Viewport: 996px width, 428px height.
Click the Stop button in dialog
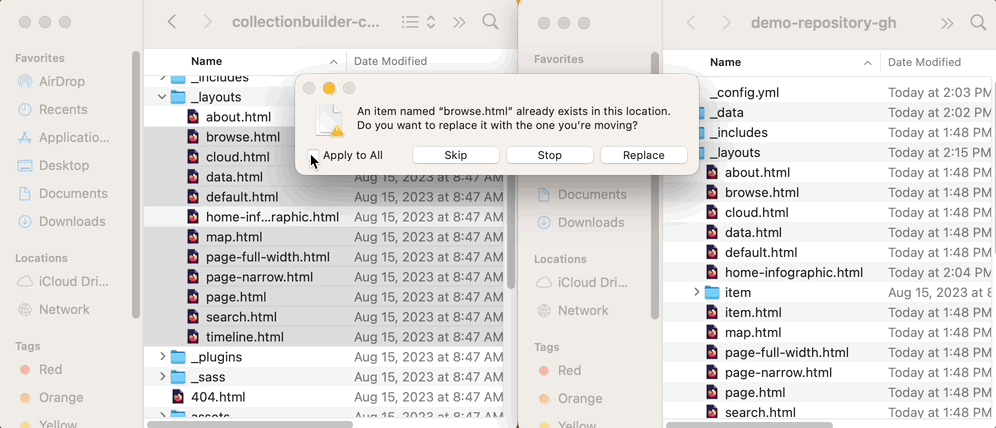tap(549, 156)
